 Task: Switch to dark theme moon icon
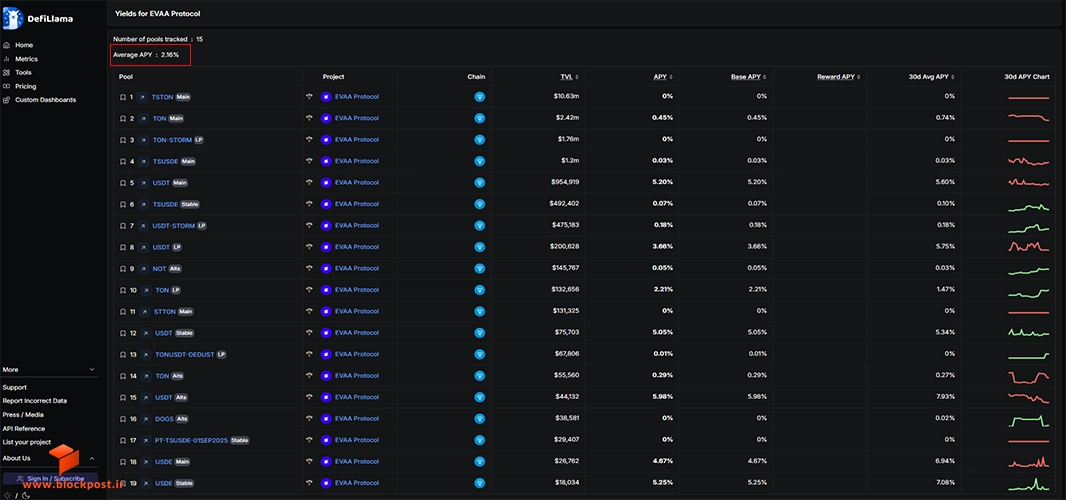26,495
